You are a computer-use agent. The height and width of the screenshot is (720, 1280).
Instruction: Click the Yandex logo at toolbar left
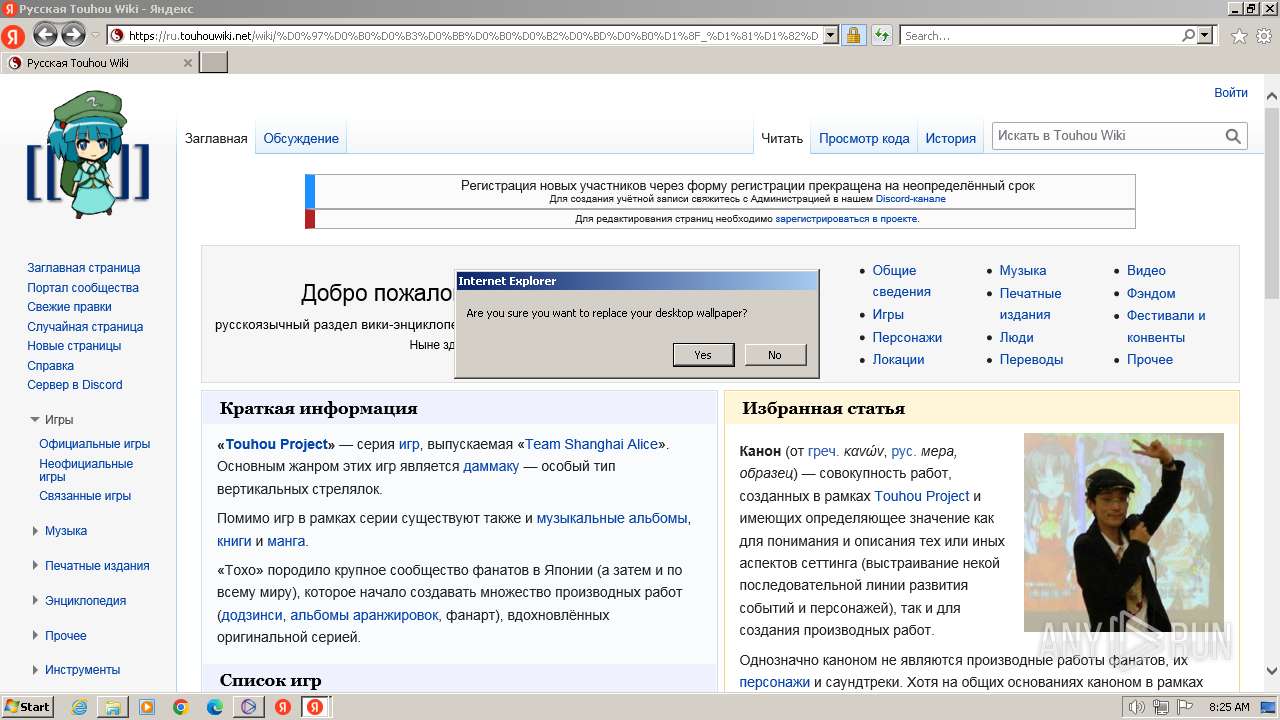[13, 36]
